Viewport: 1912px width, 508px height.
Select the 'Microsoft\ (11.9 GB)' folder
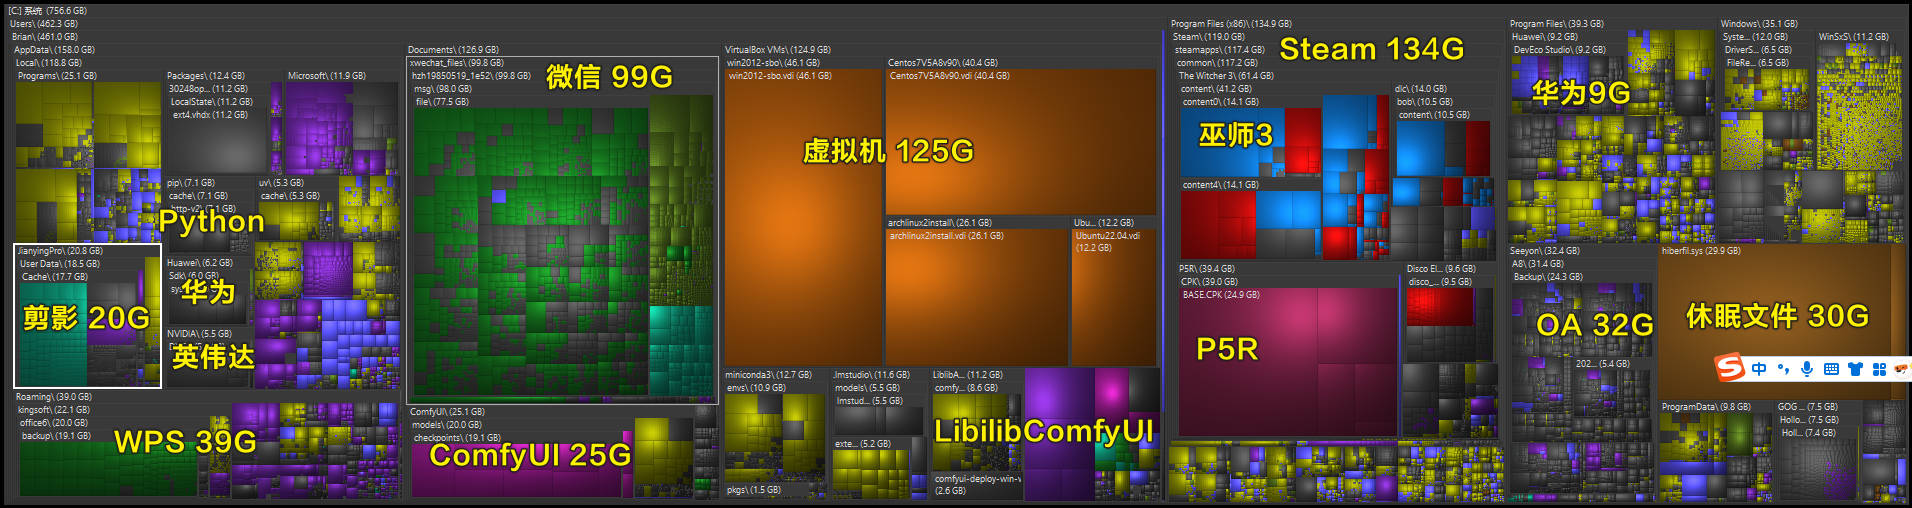pos(327,76)
